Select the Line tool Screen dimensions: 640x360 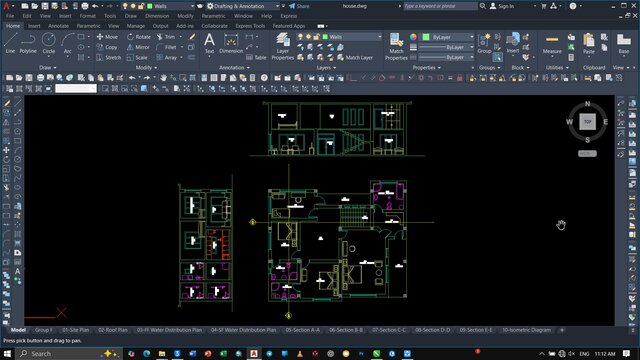(x=10, y=43)
